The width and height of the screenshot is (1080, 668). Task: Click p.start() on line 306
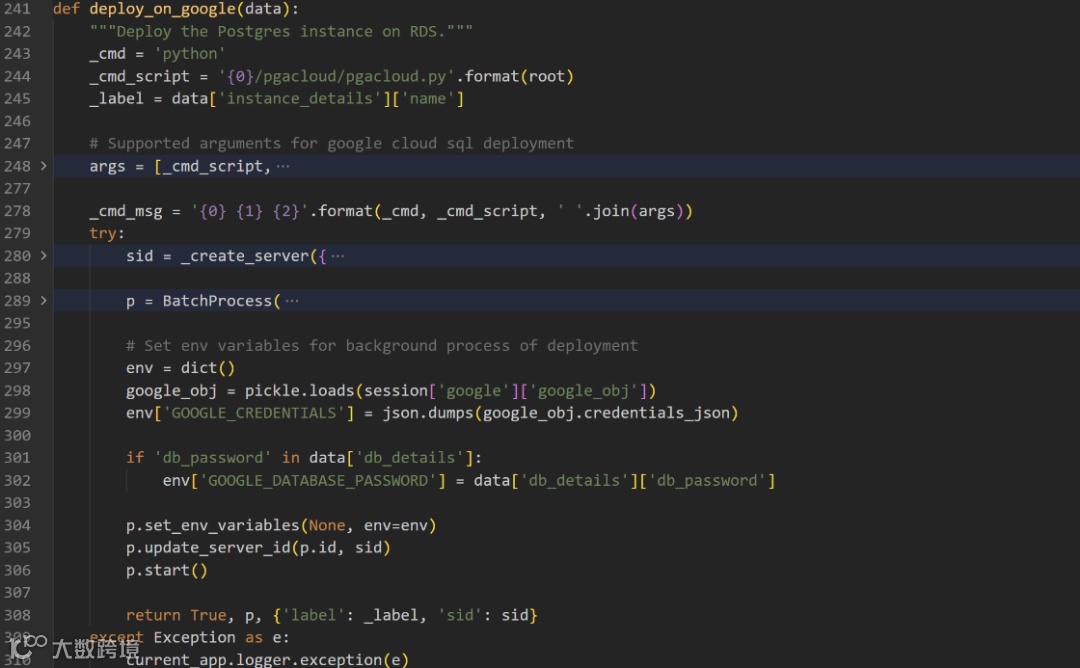pos(167,570)
